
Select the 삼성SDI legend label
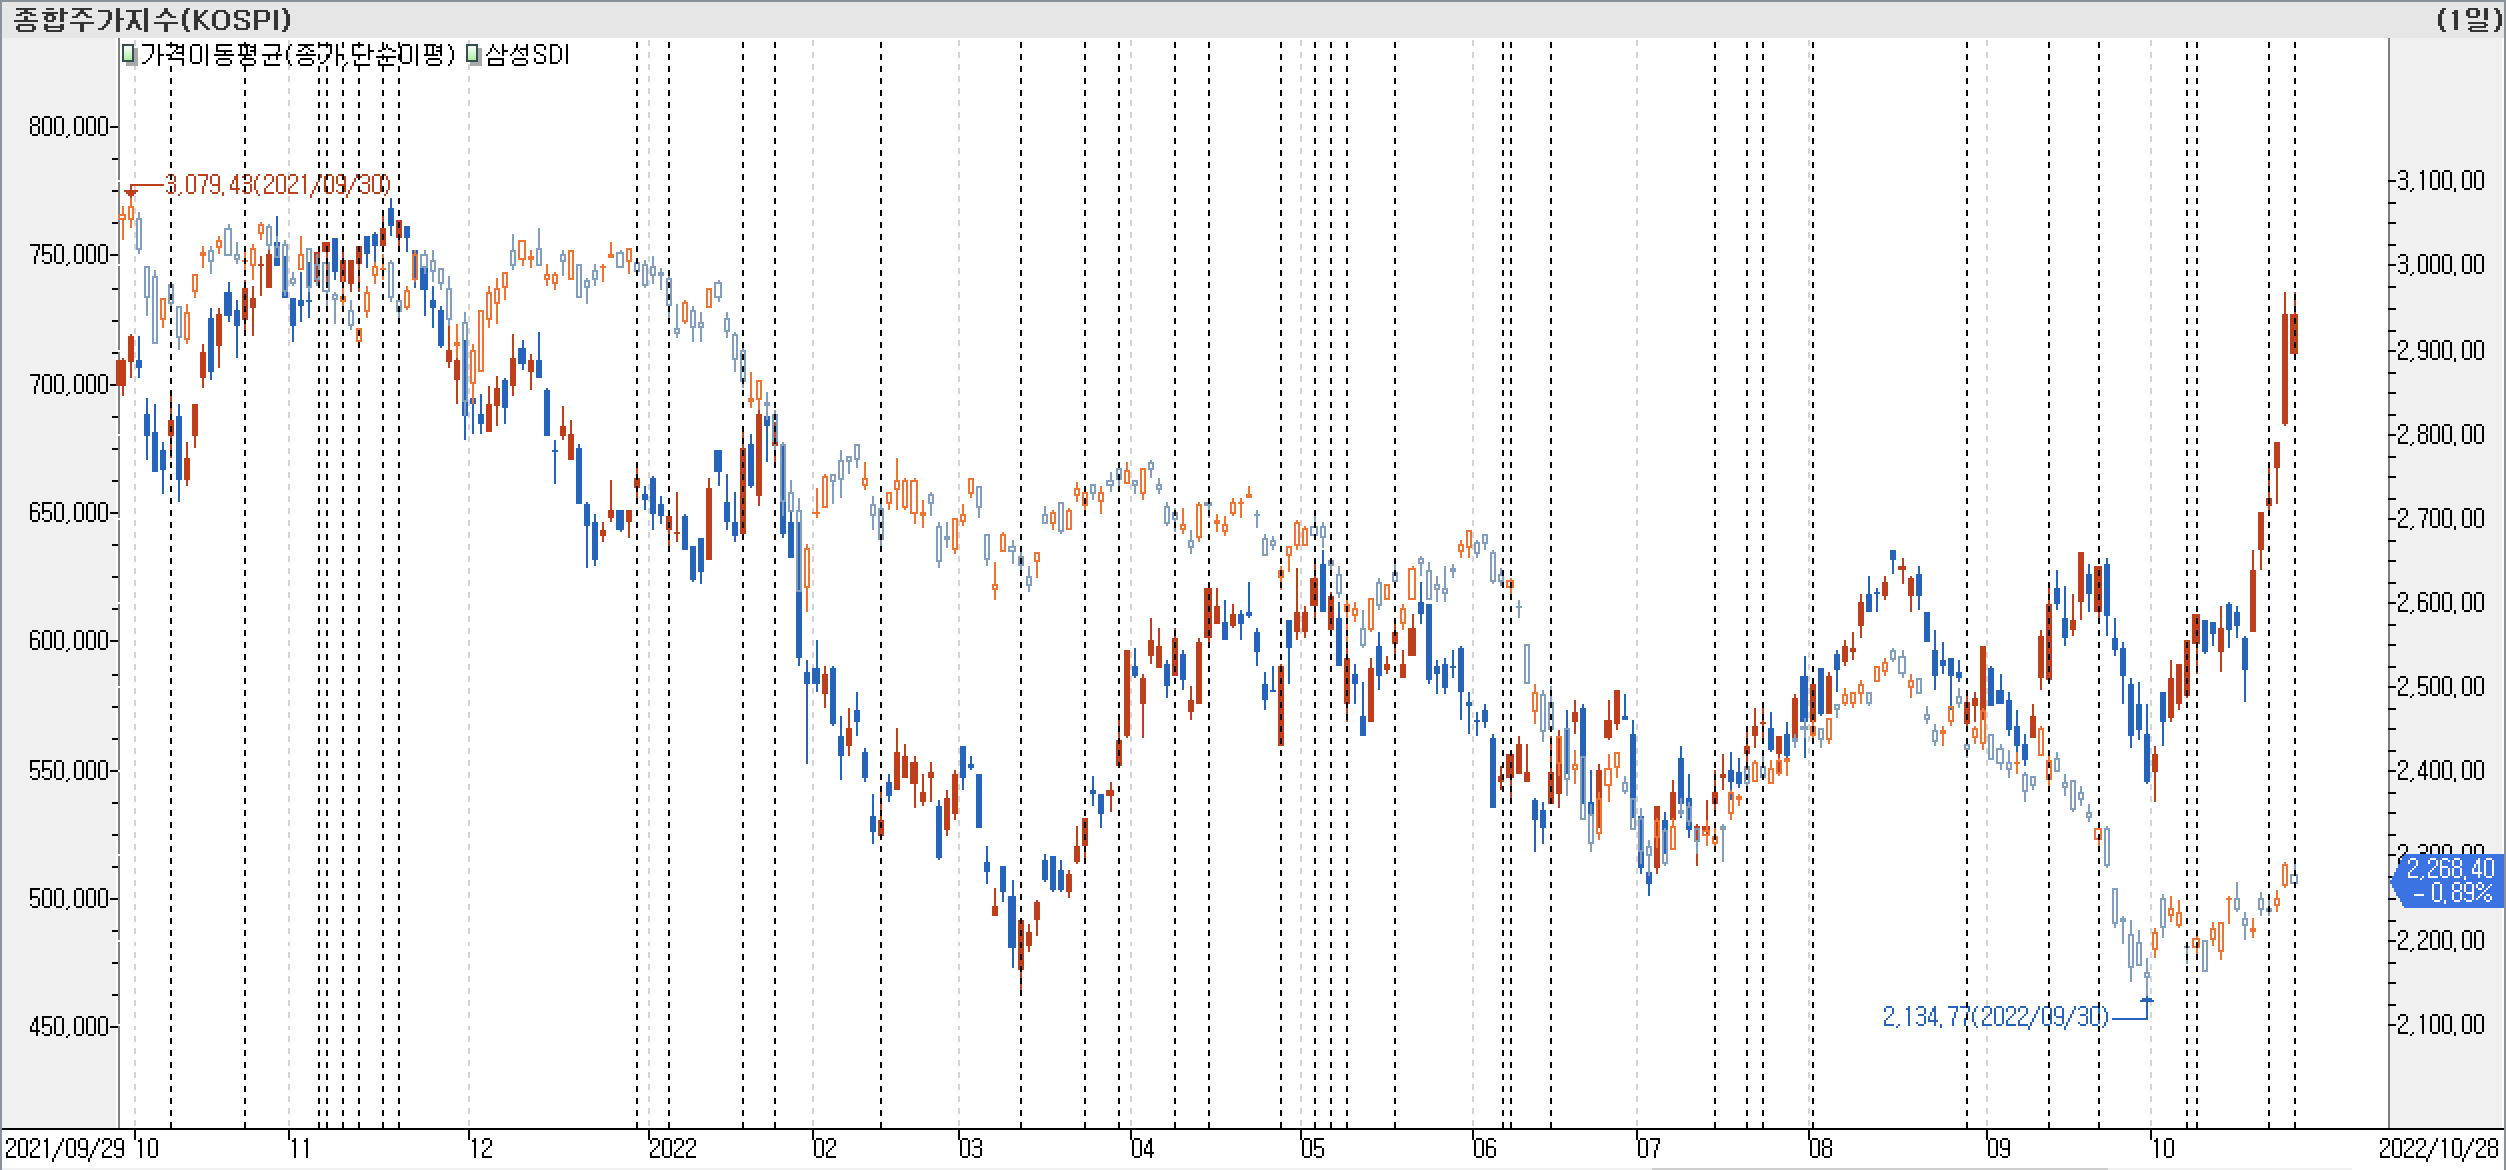click(527, 55)
